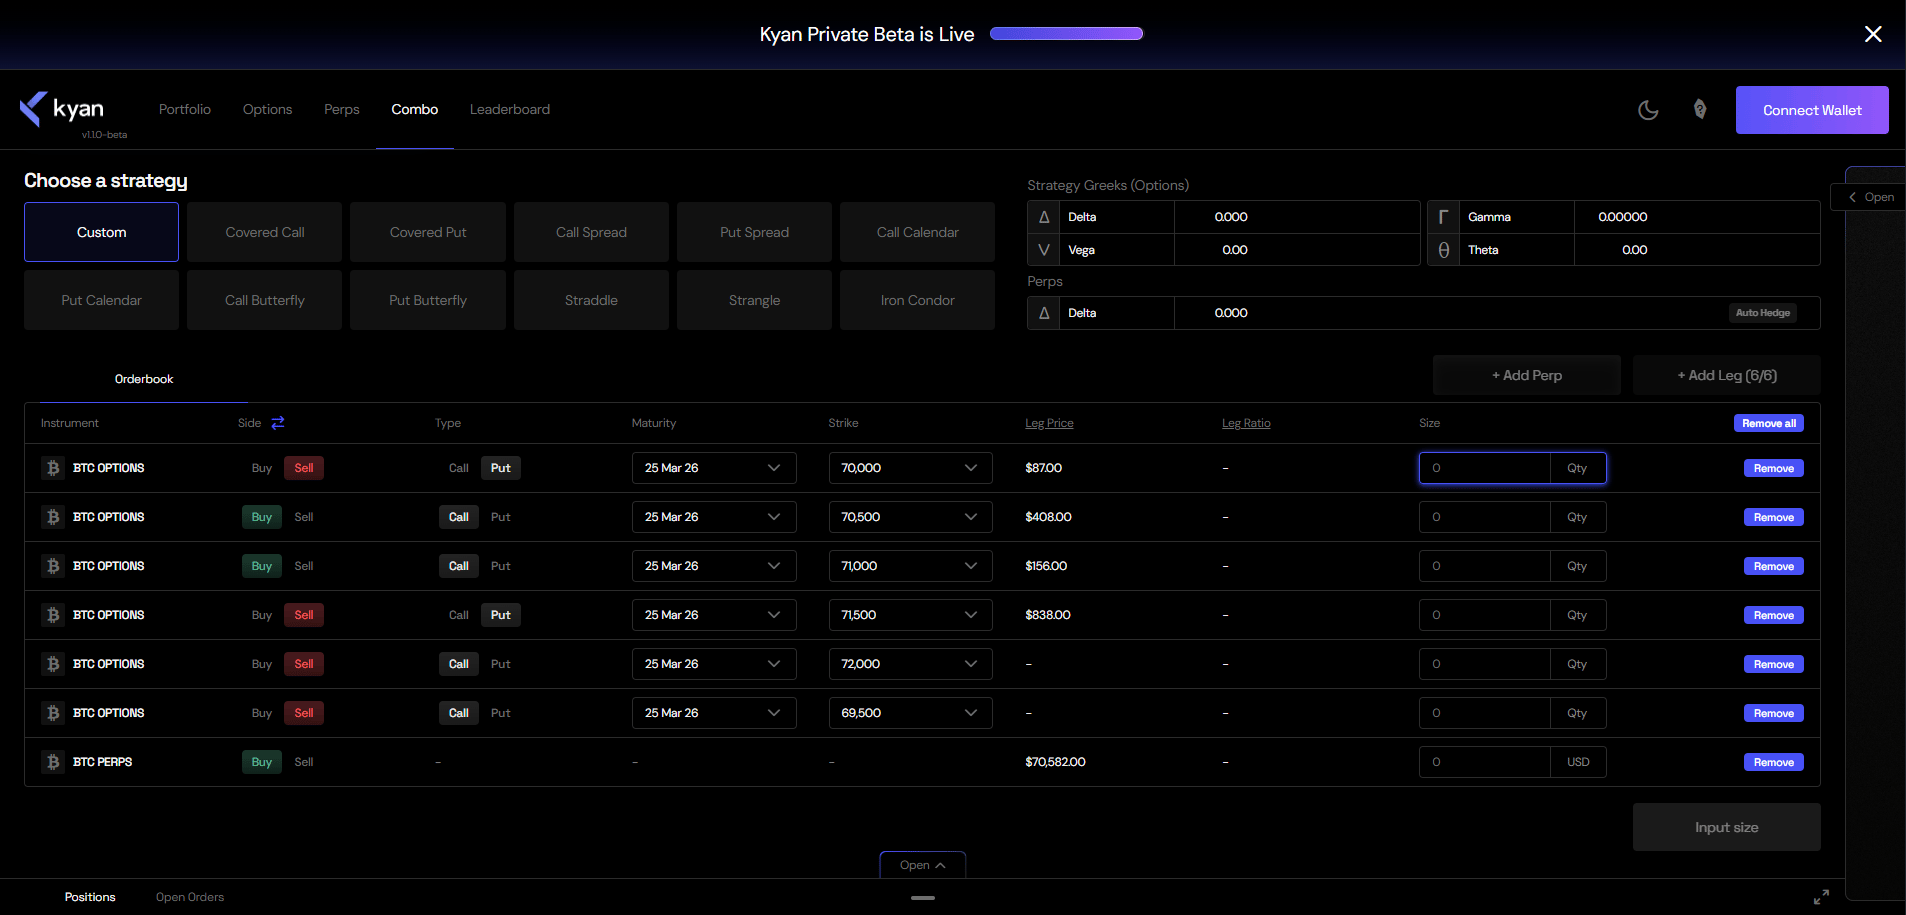Click the beta progress bar in the banner
The height and width of the screenshot is (915, 1906).
pos(1066,34)
